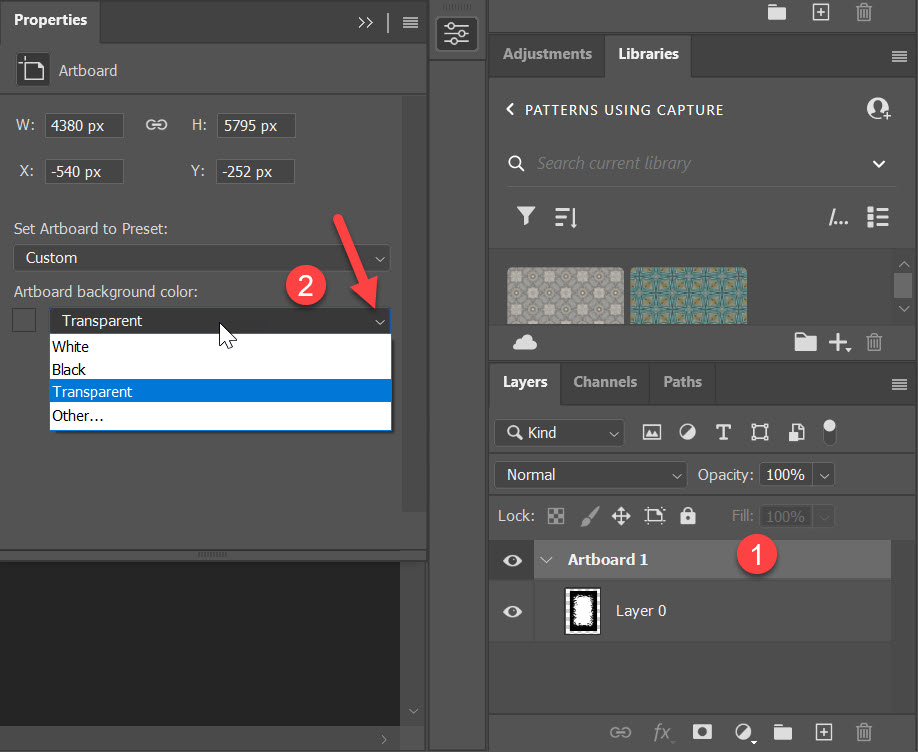Filter layers by Type using the T icon
Screen dimensions: 918x752
tap(723, 431)
